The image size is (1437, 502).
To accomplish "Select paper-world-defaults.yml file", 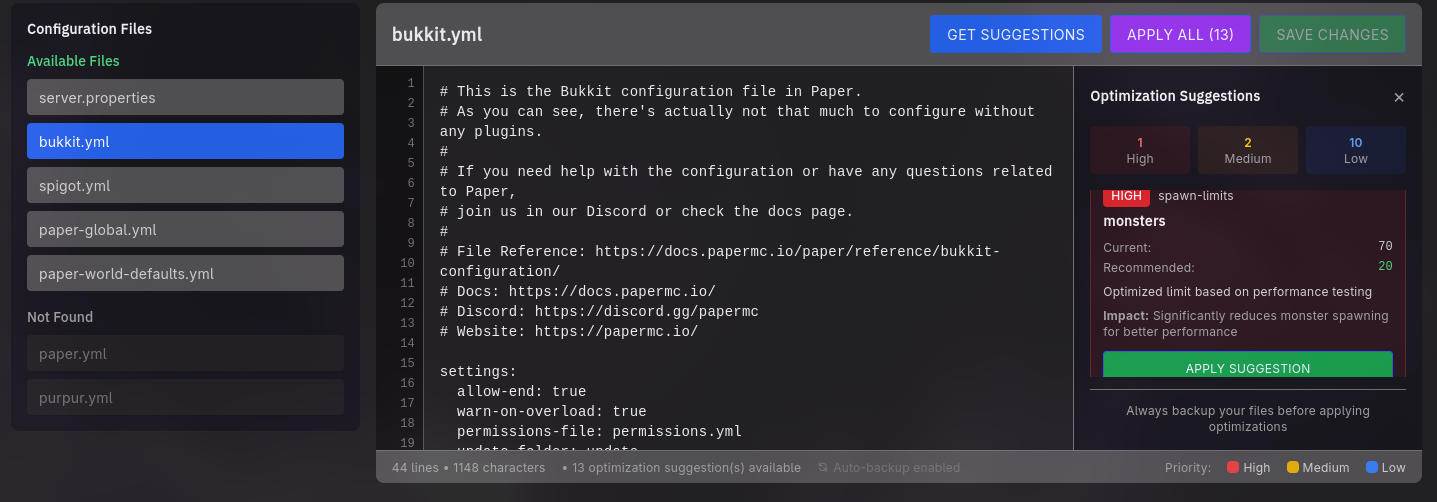I will click(185, 273).
